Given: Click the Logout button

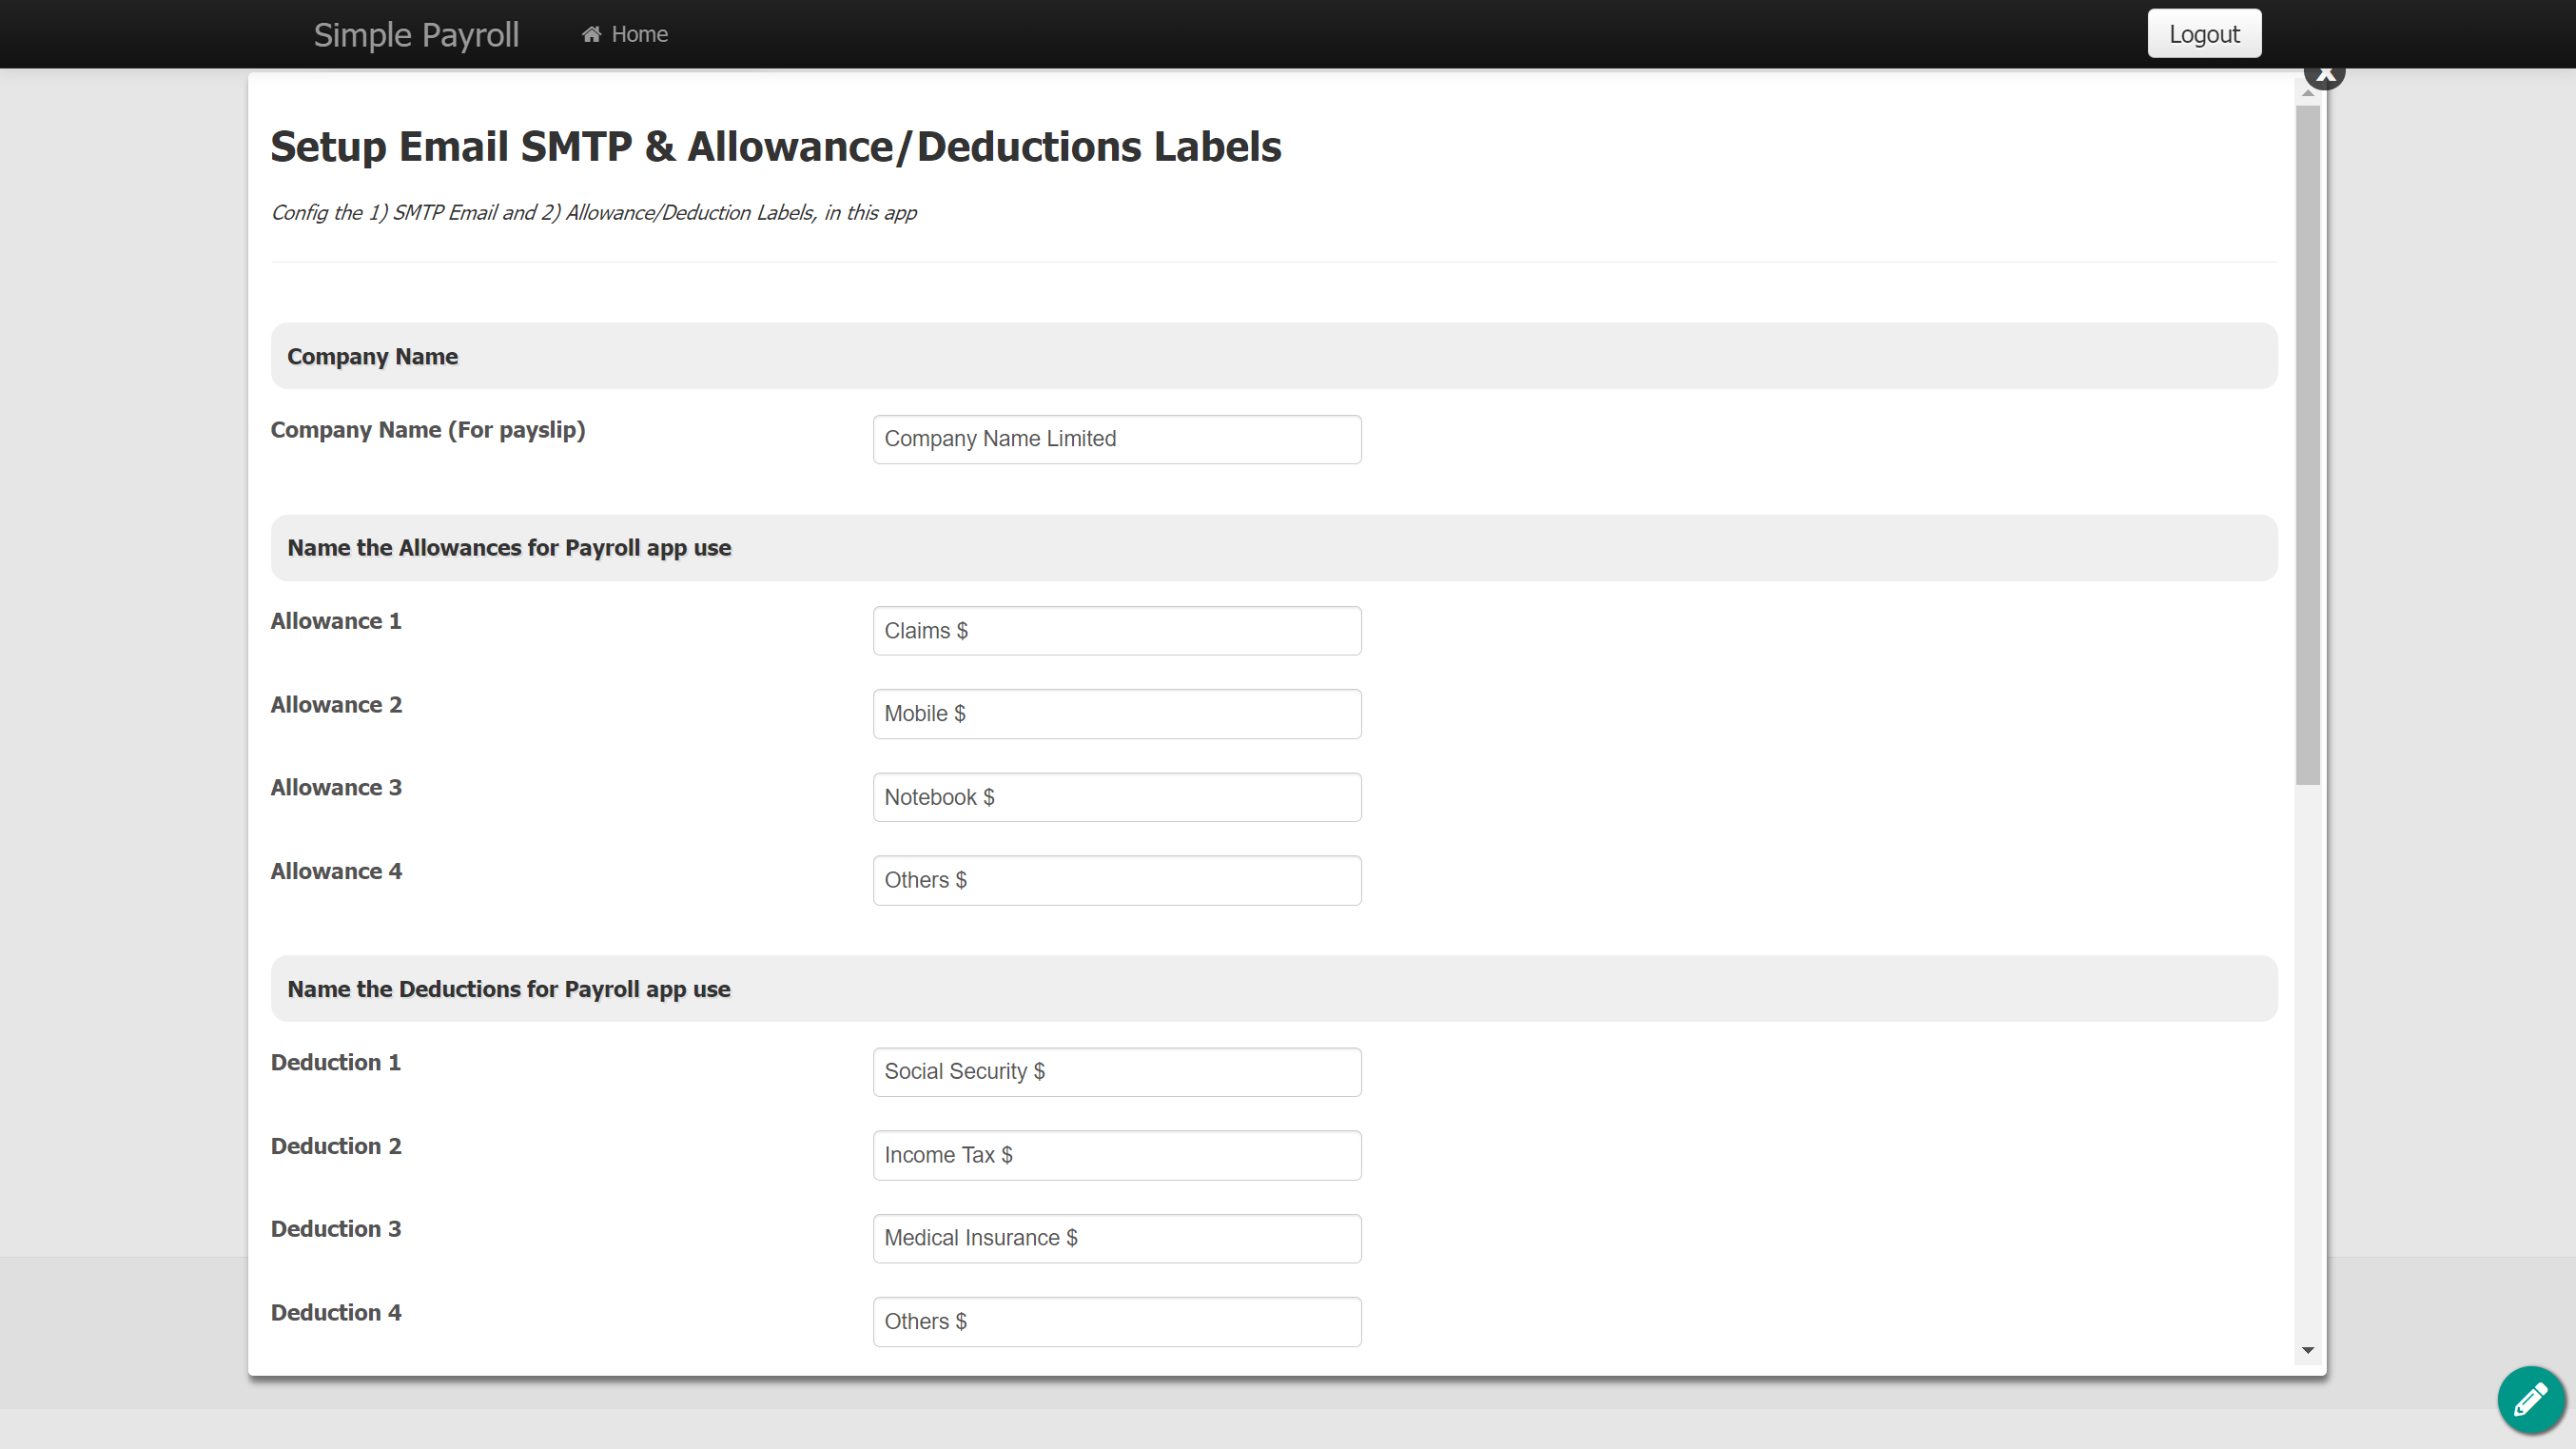Looking at the screenshot, I should [2204, 34].
